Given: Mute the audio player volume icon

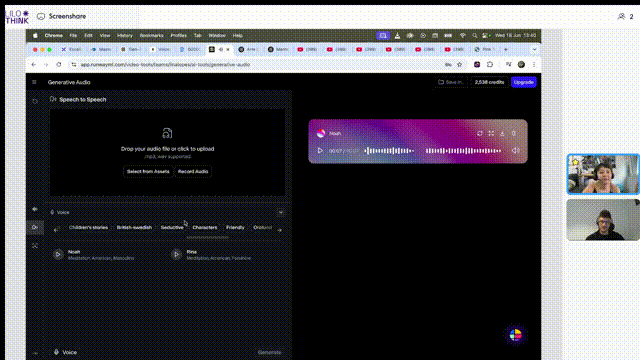Looking at the screenshot, I should 516,151.
